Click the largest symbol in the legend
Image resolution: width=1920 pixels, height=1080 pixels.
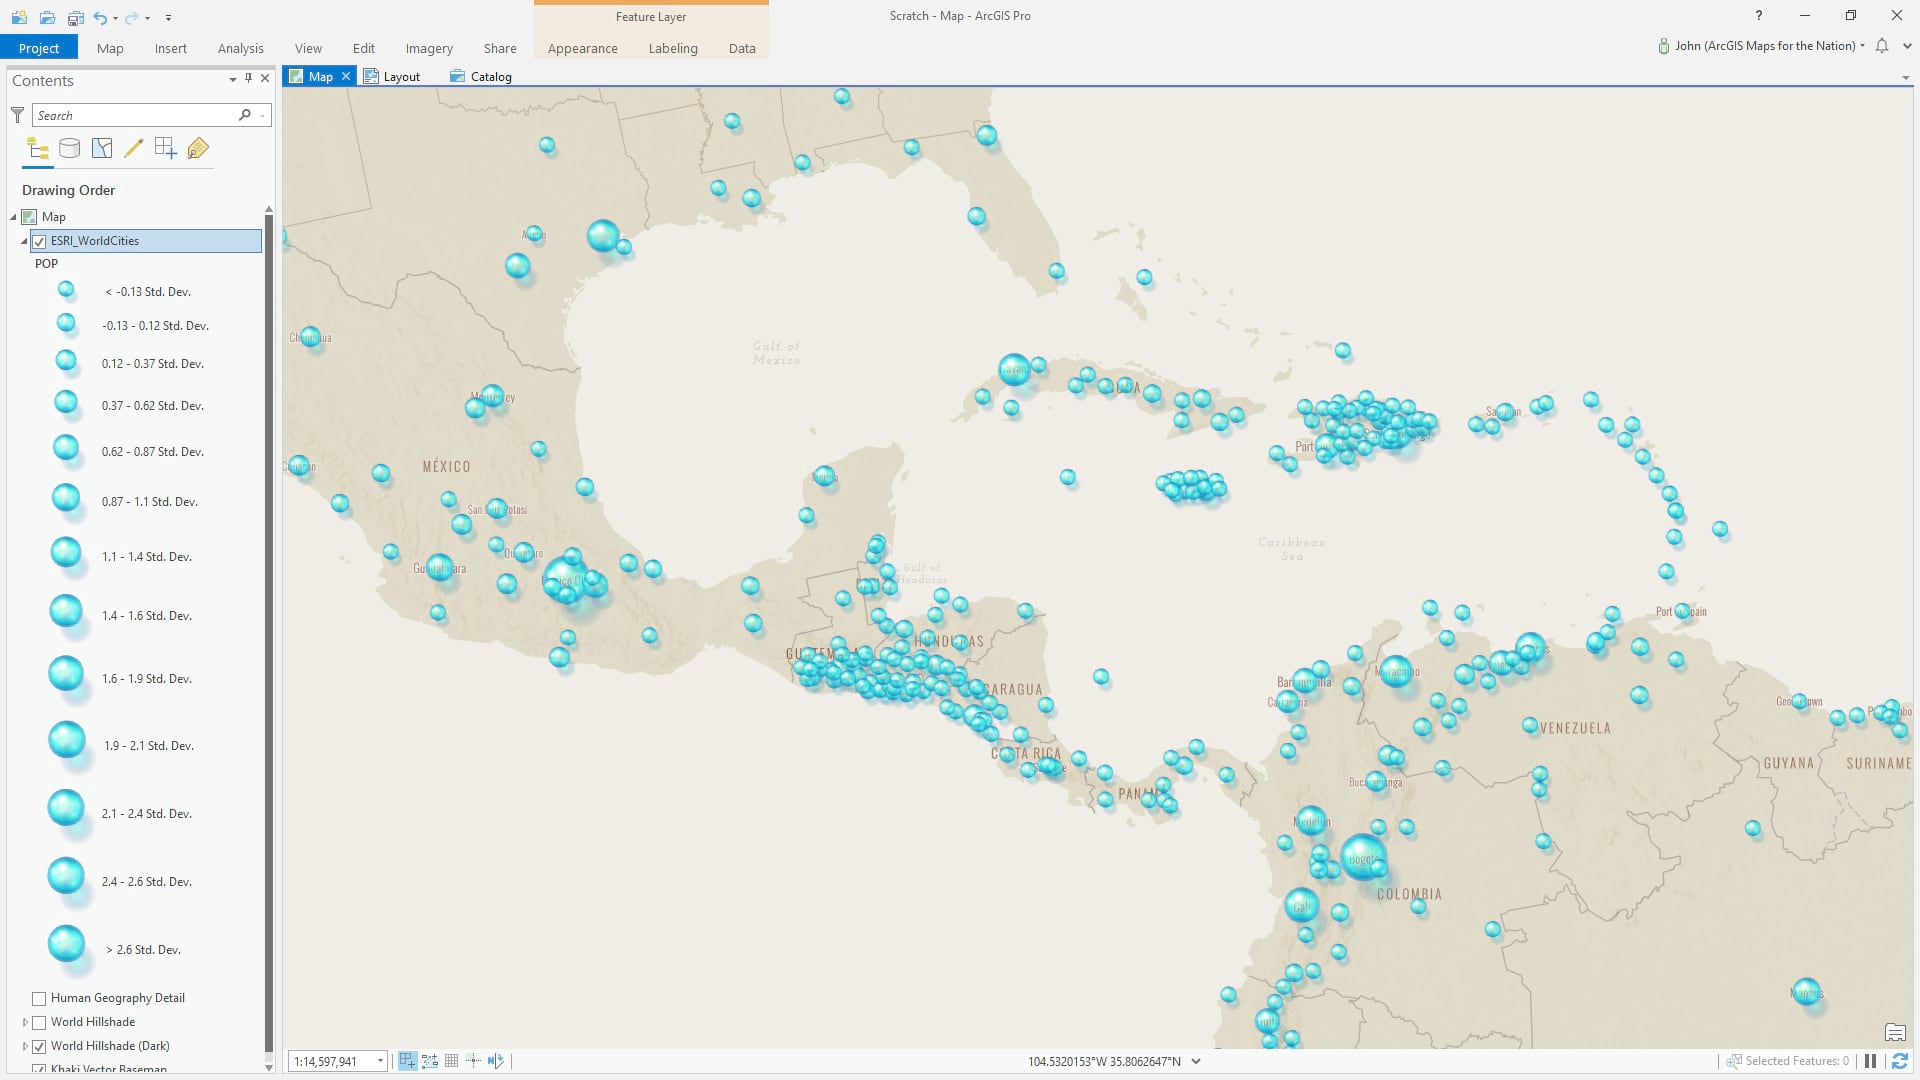pos(66,944)
